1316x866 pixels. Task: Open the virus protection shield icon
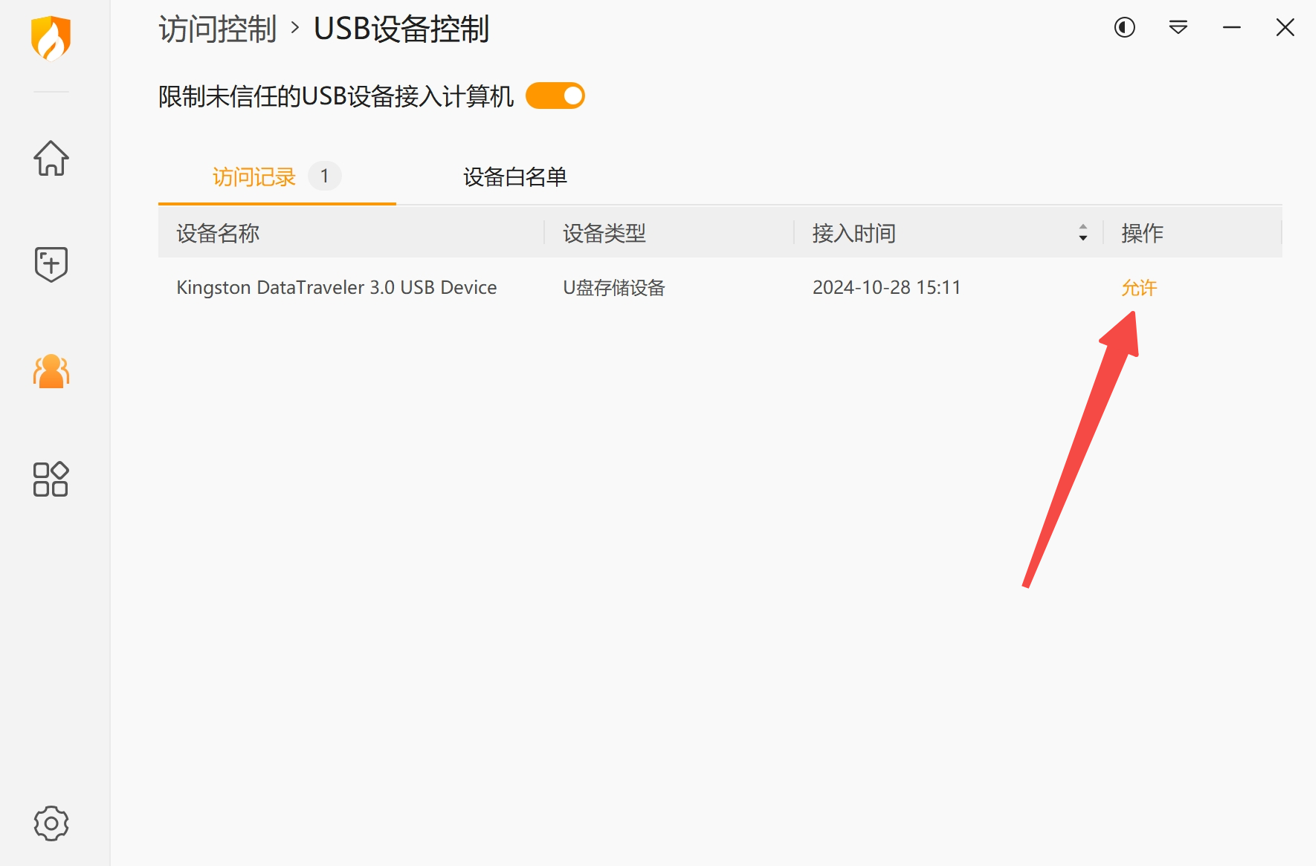pyautogui.click(x=51, y=265)
